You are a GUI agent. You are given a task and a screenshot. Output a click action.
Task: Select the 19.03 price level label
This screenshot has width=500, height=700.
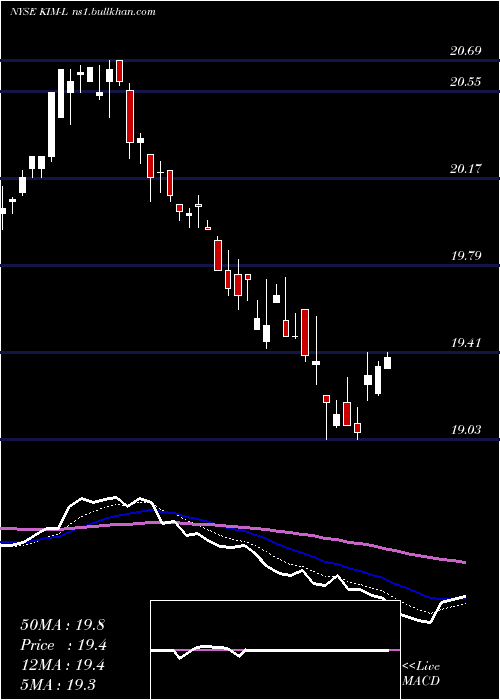tap(466, 430)
